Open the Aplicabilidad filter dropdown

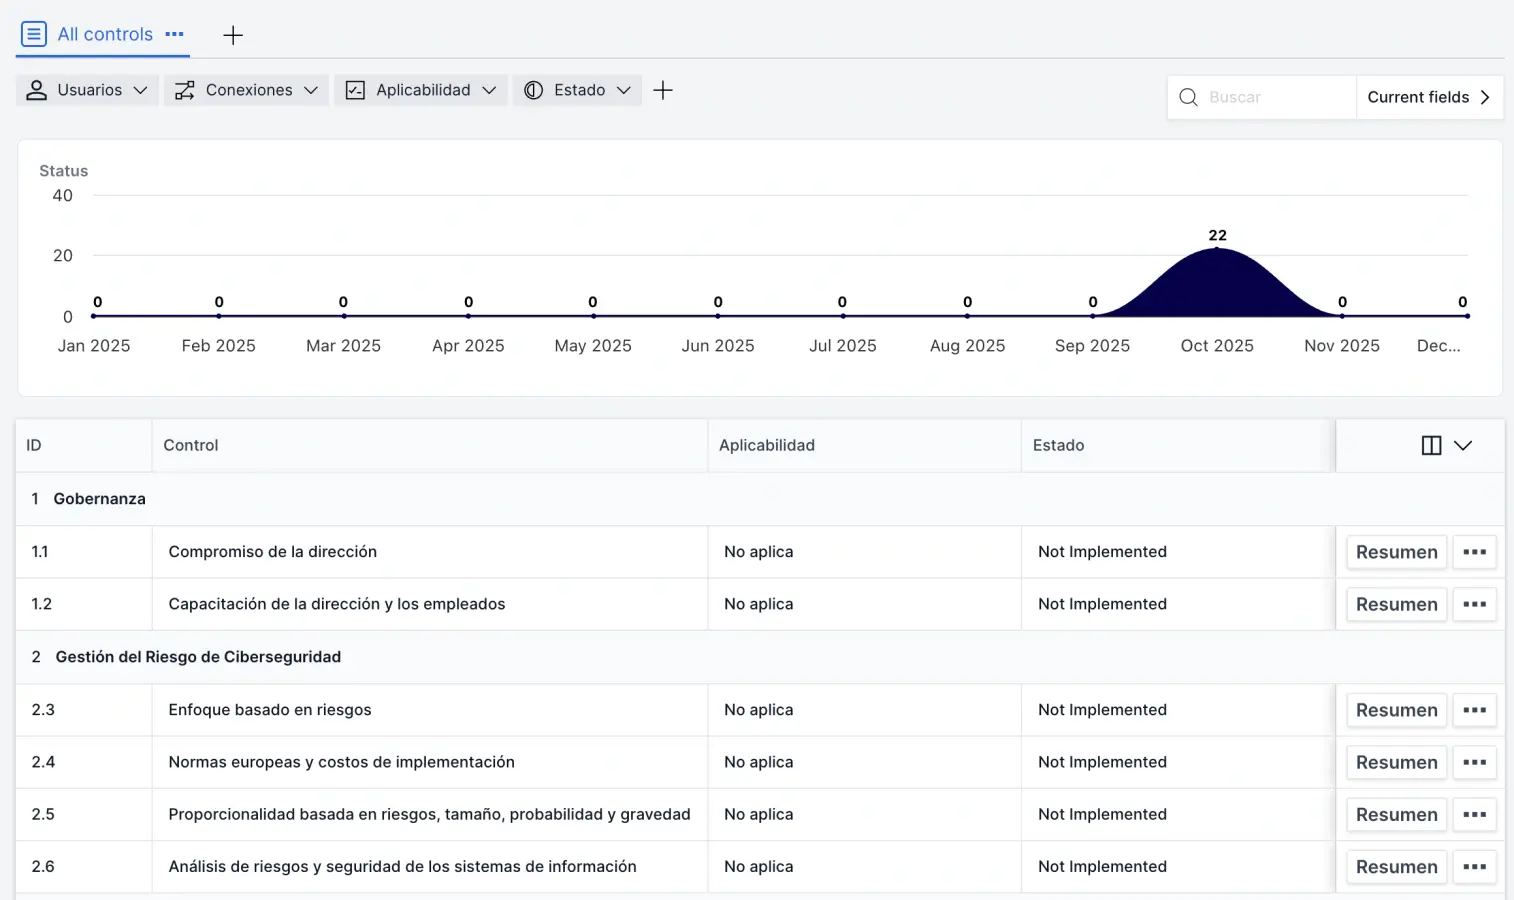pyautogui.click(x=421, y=90)
